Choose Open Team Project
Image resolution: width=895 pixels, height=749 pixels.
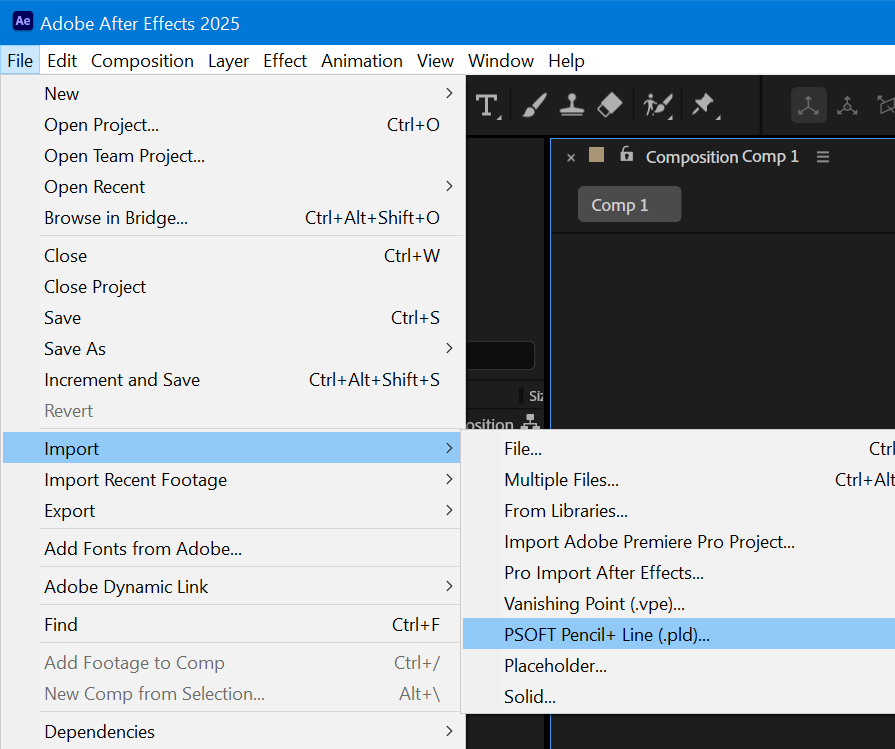(x=233, y=155)
